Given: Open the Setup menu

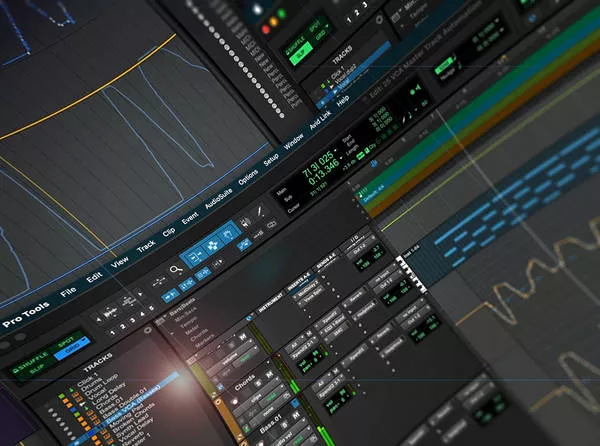Looking at the screenshot, I should pyautogui.click(x=271, y=160).
